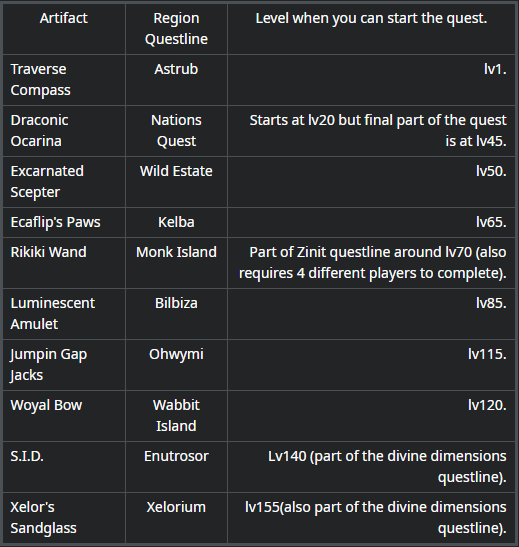Click the Xelor's Sandglass entry
The width and height of the screenshot is (519, 547).
click(x=44, y=517)
